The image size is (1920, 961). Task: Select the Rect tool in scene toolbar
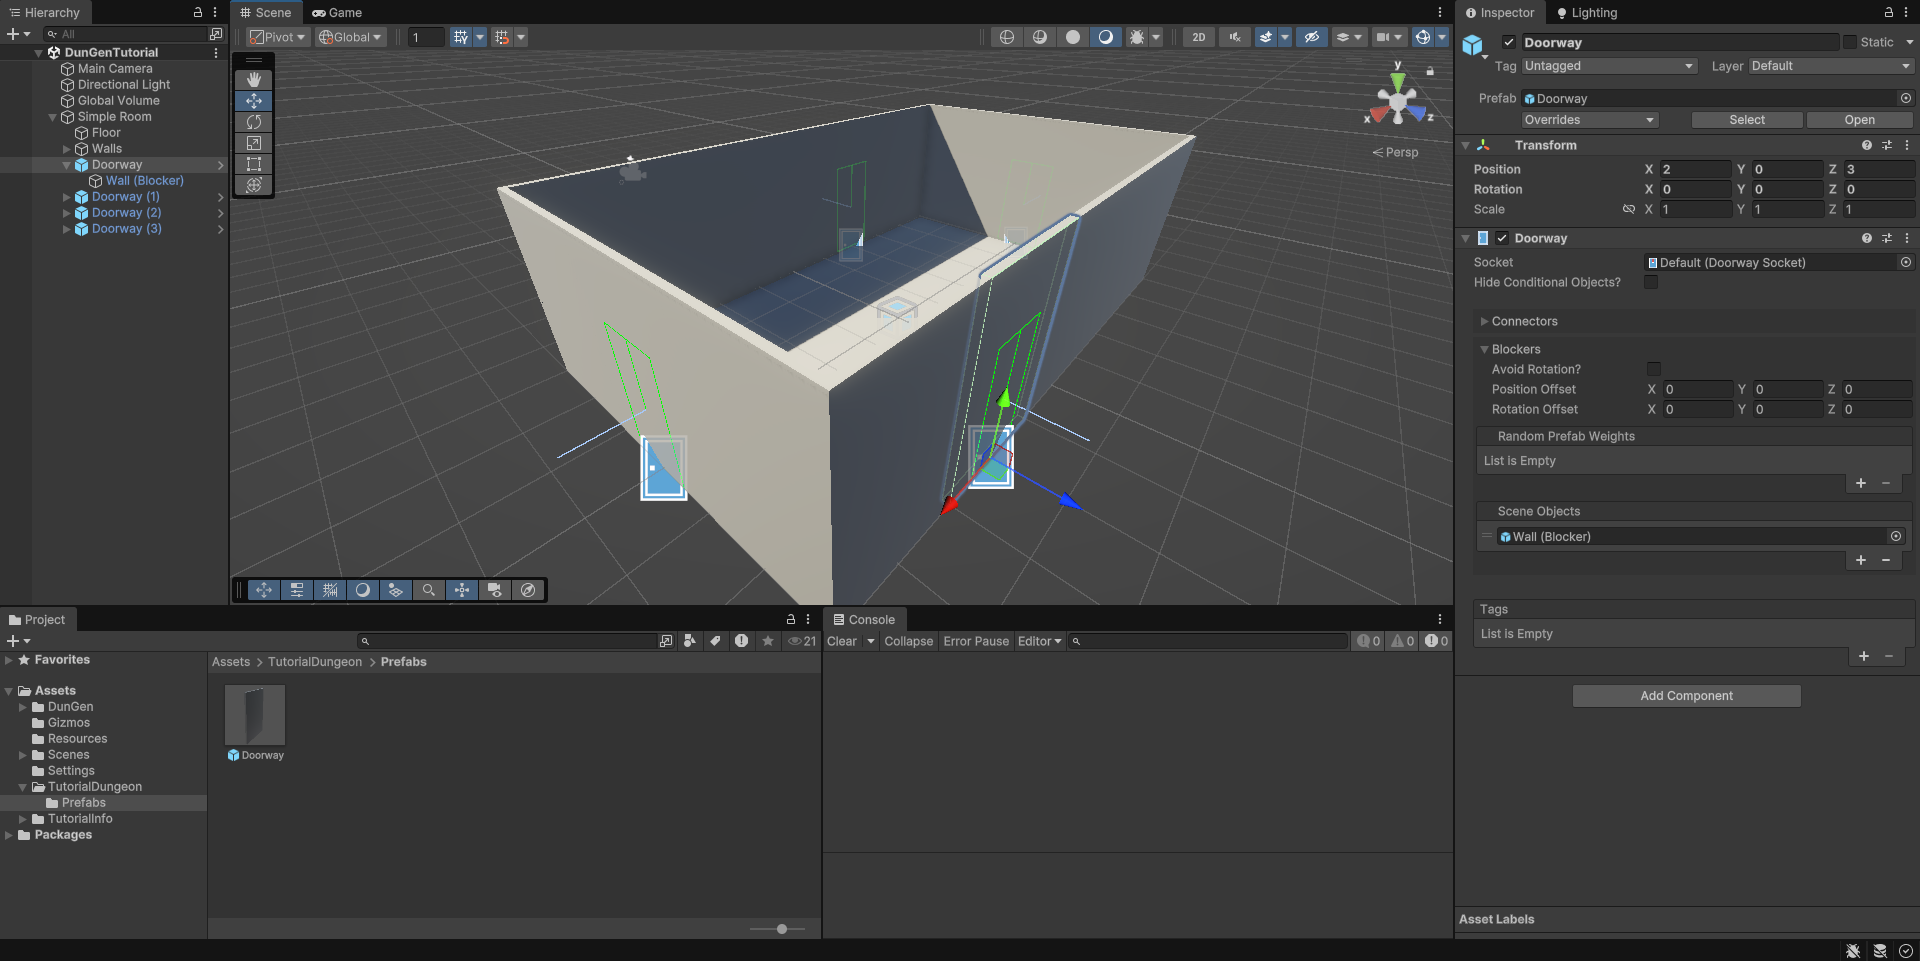[254, 164]
